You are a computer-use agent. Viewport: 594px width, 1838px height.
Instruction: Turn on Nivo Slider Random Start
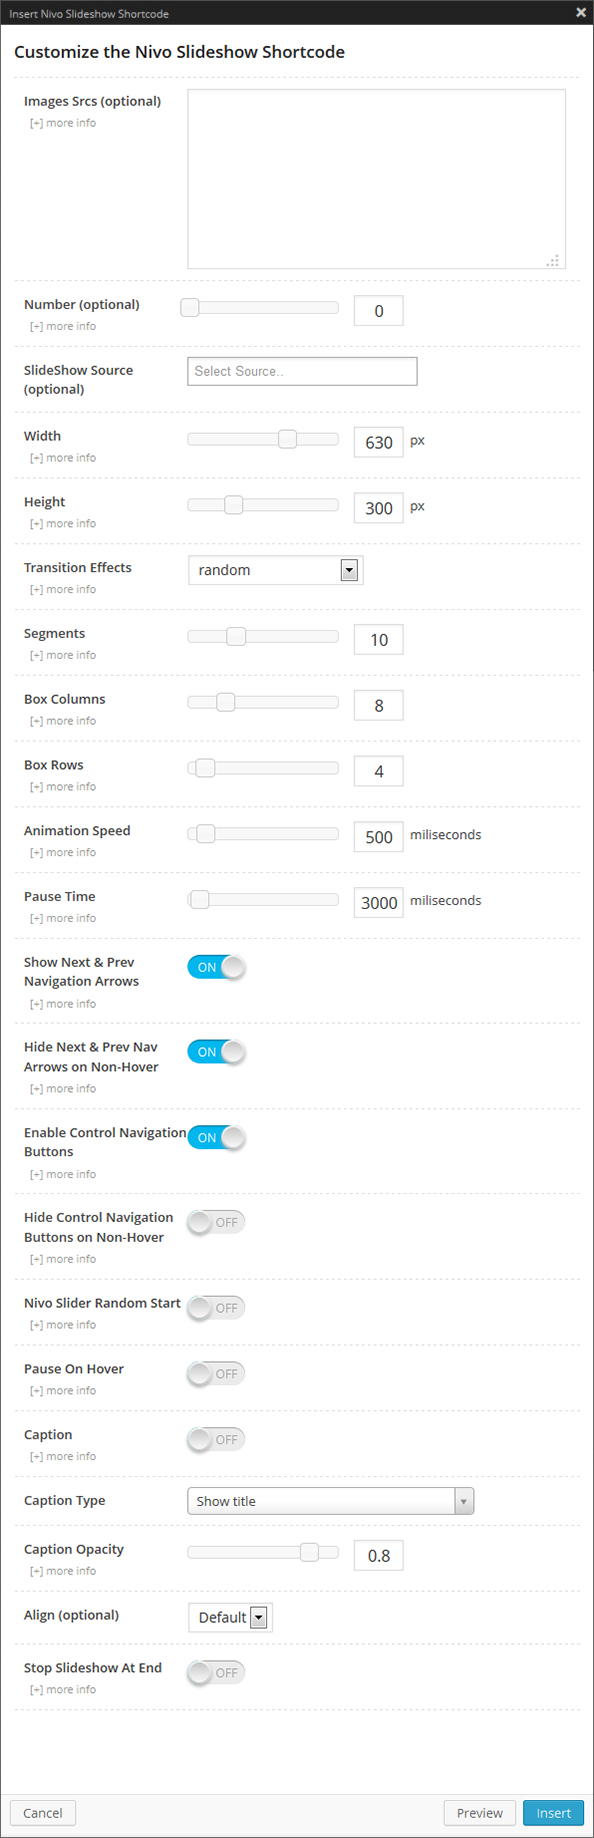point(215,1308)
